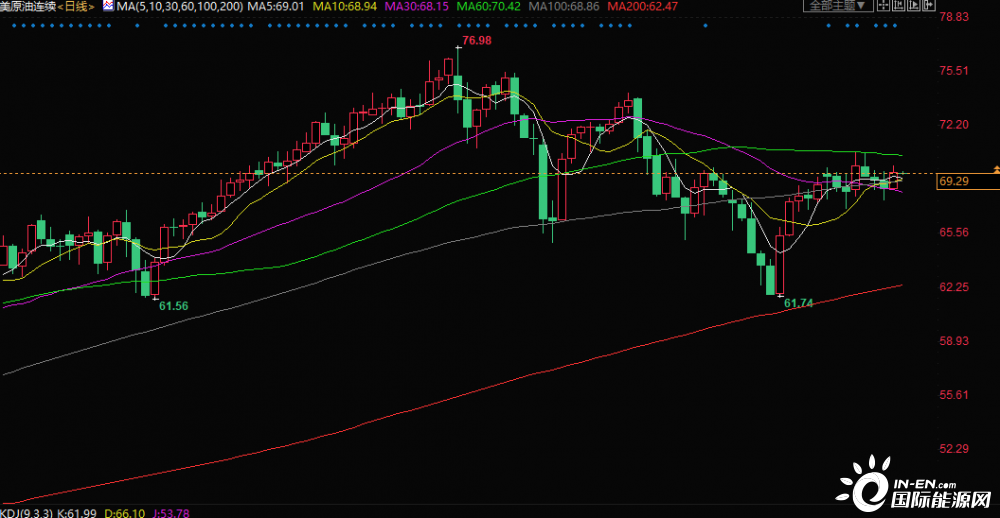This screenshot has height=518, width=1000.
Task: Click the rightmost exit-arrow toolbar icon
Action: click(x=929, y=5)
